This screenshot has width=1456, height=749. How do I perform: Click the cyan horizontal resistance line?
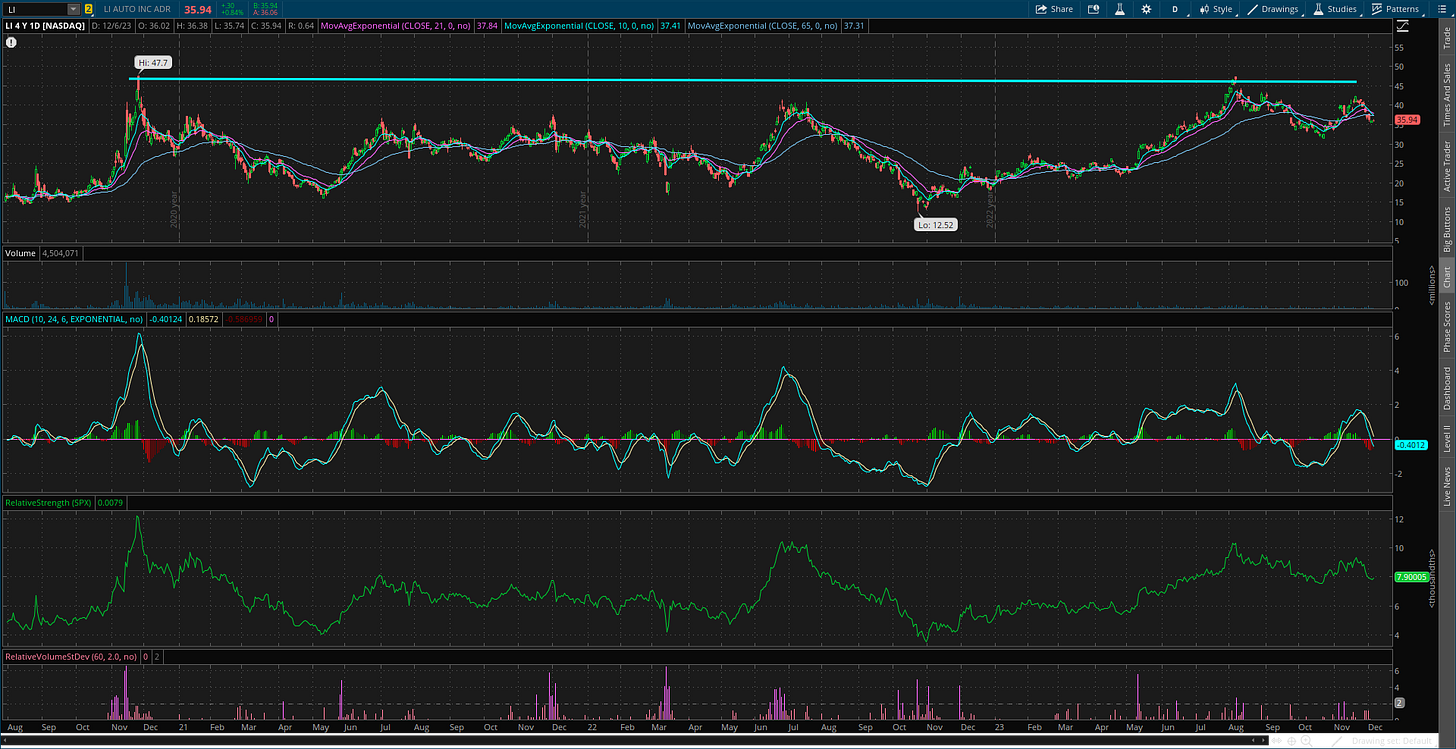(742, 80)
